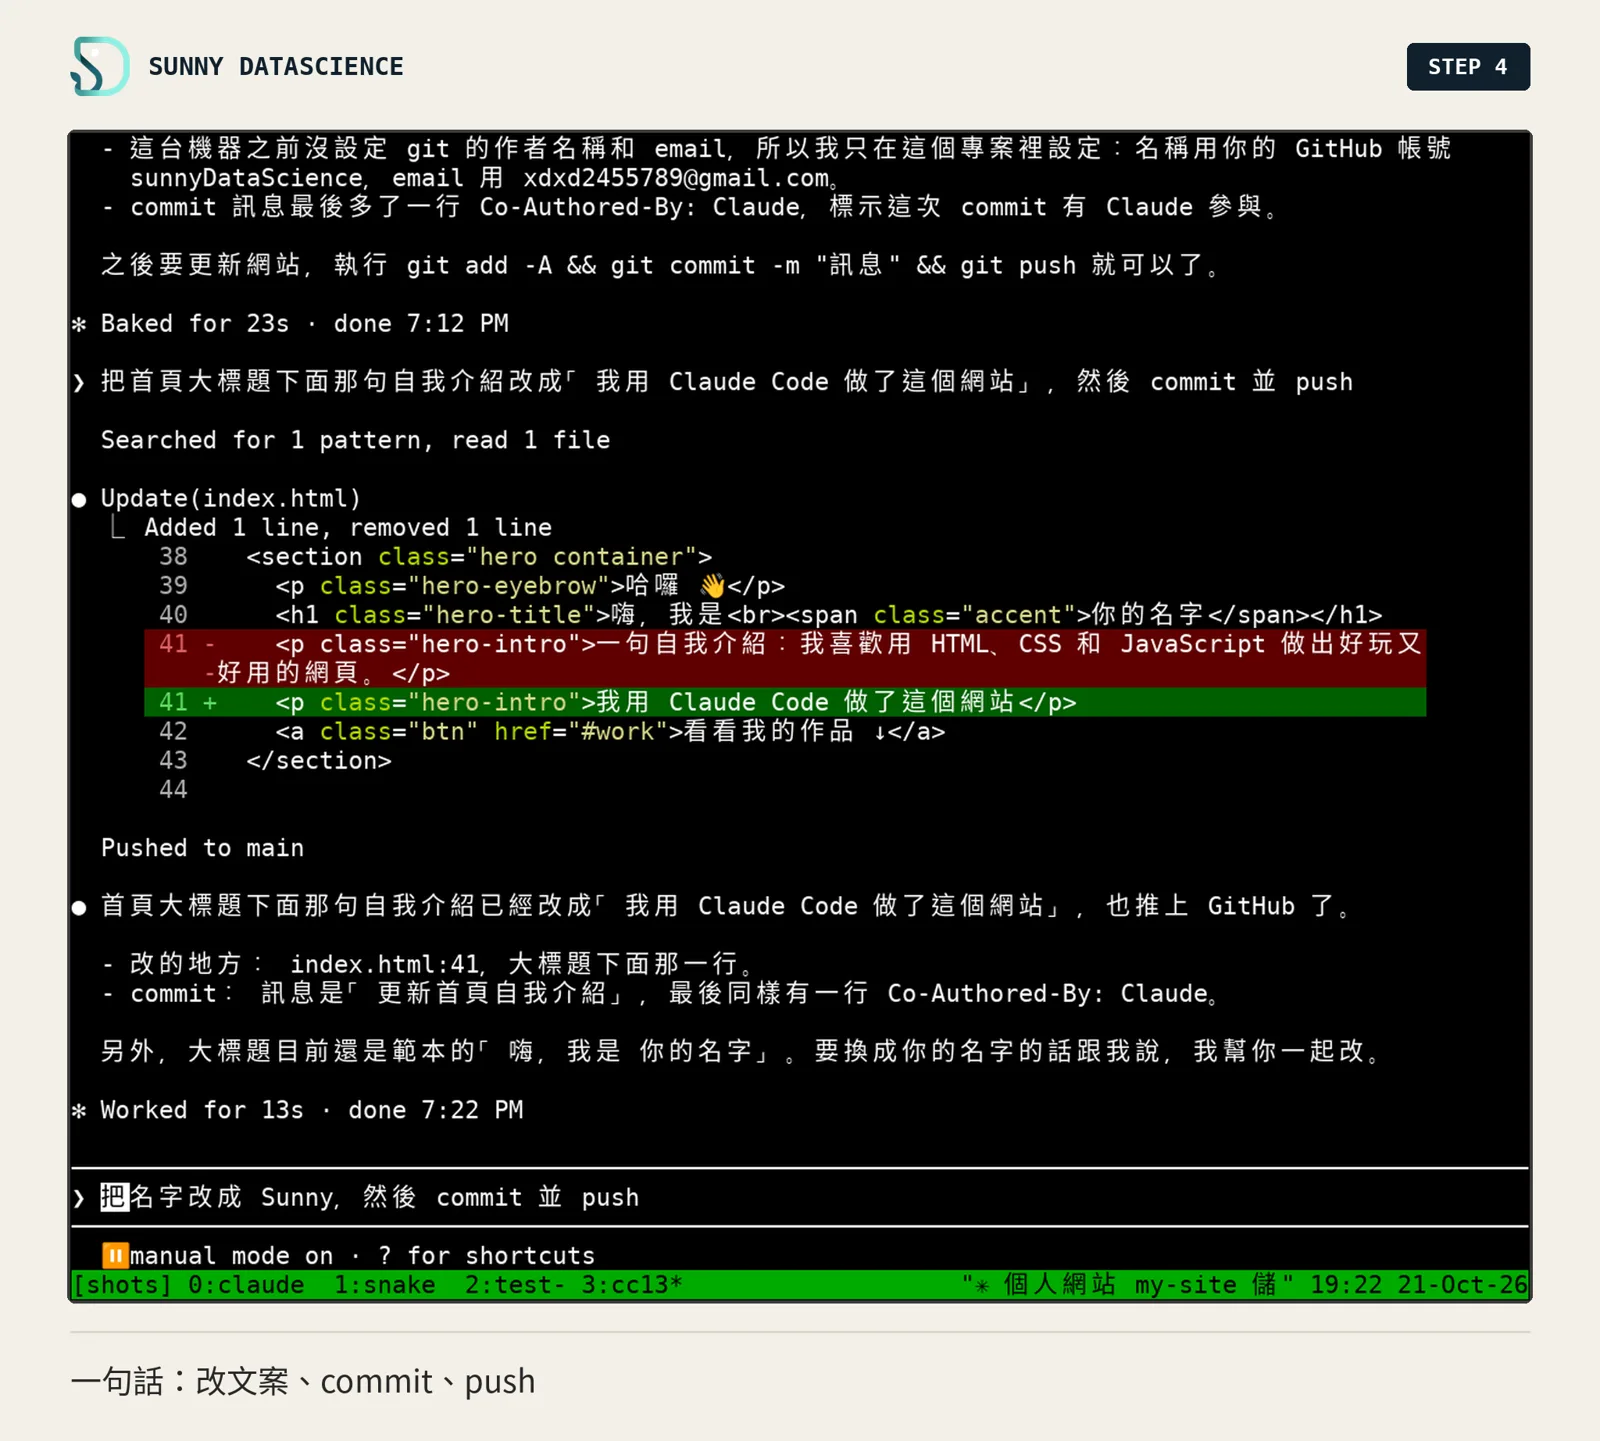Click the removed line 41 in red
1600x1441 pixels.
tap(785, 658)
